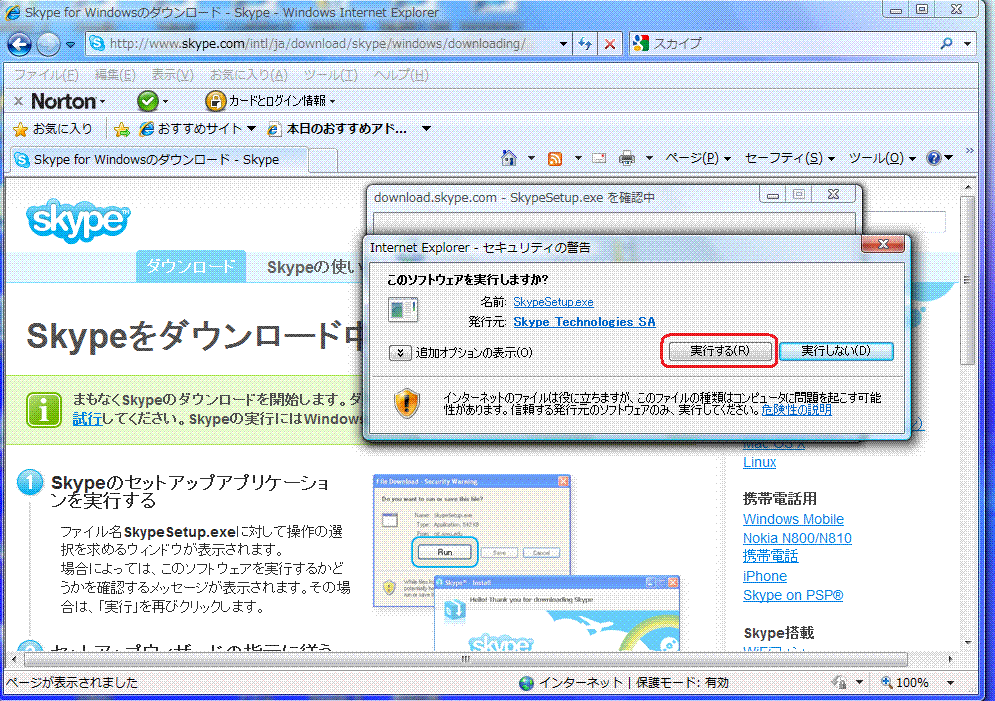Click the orange RSS feeds icon
This screenshot has height=701, width=995.
pyautogui.click(x=555, y=158)
